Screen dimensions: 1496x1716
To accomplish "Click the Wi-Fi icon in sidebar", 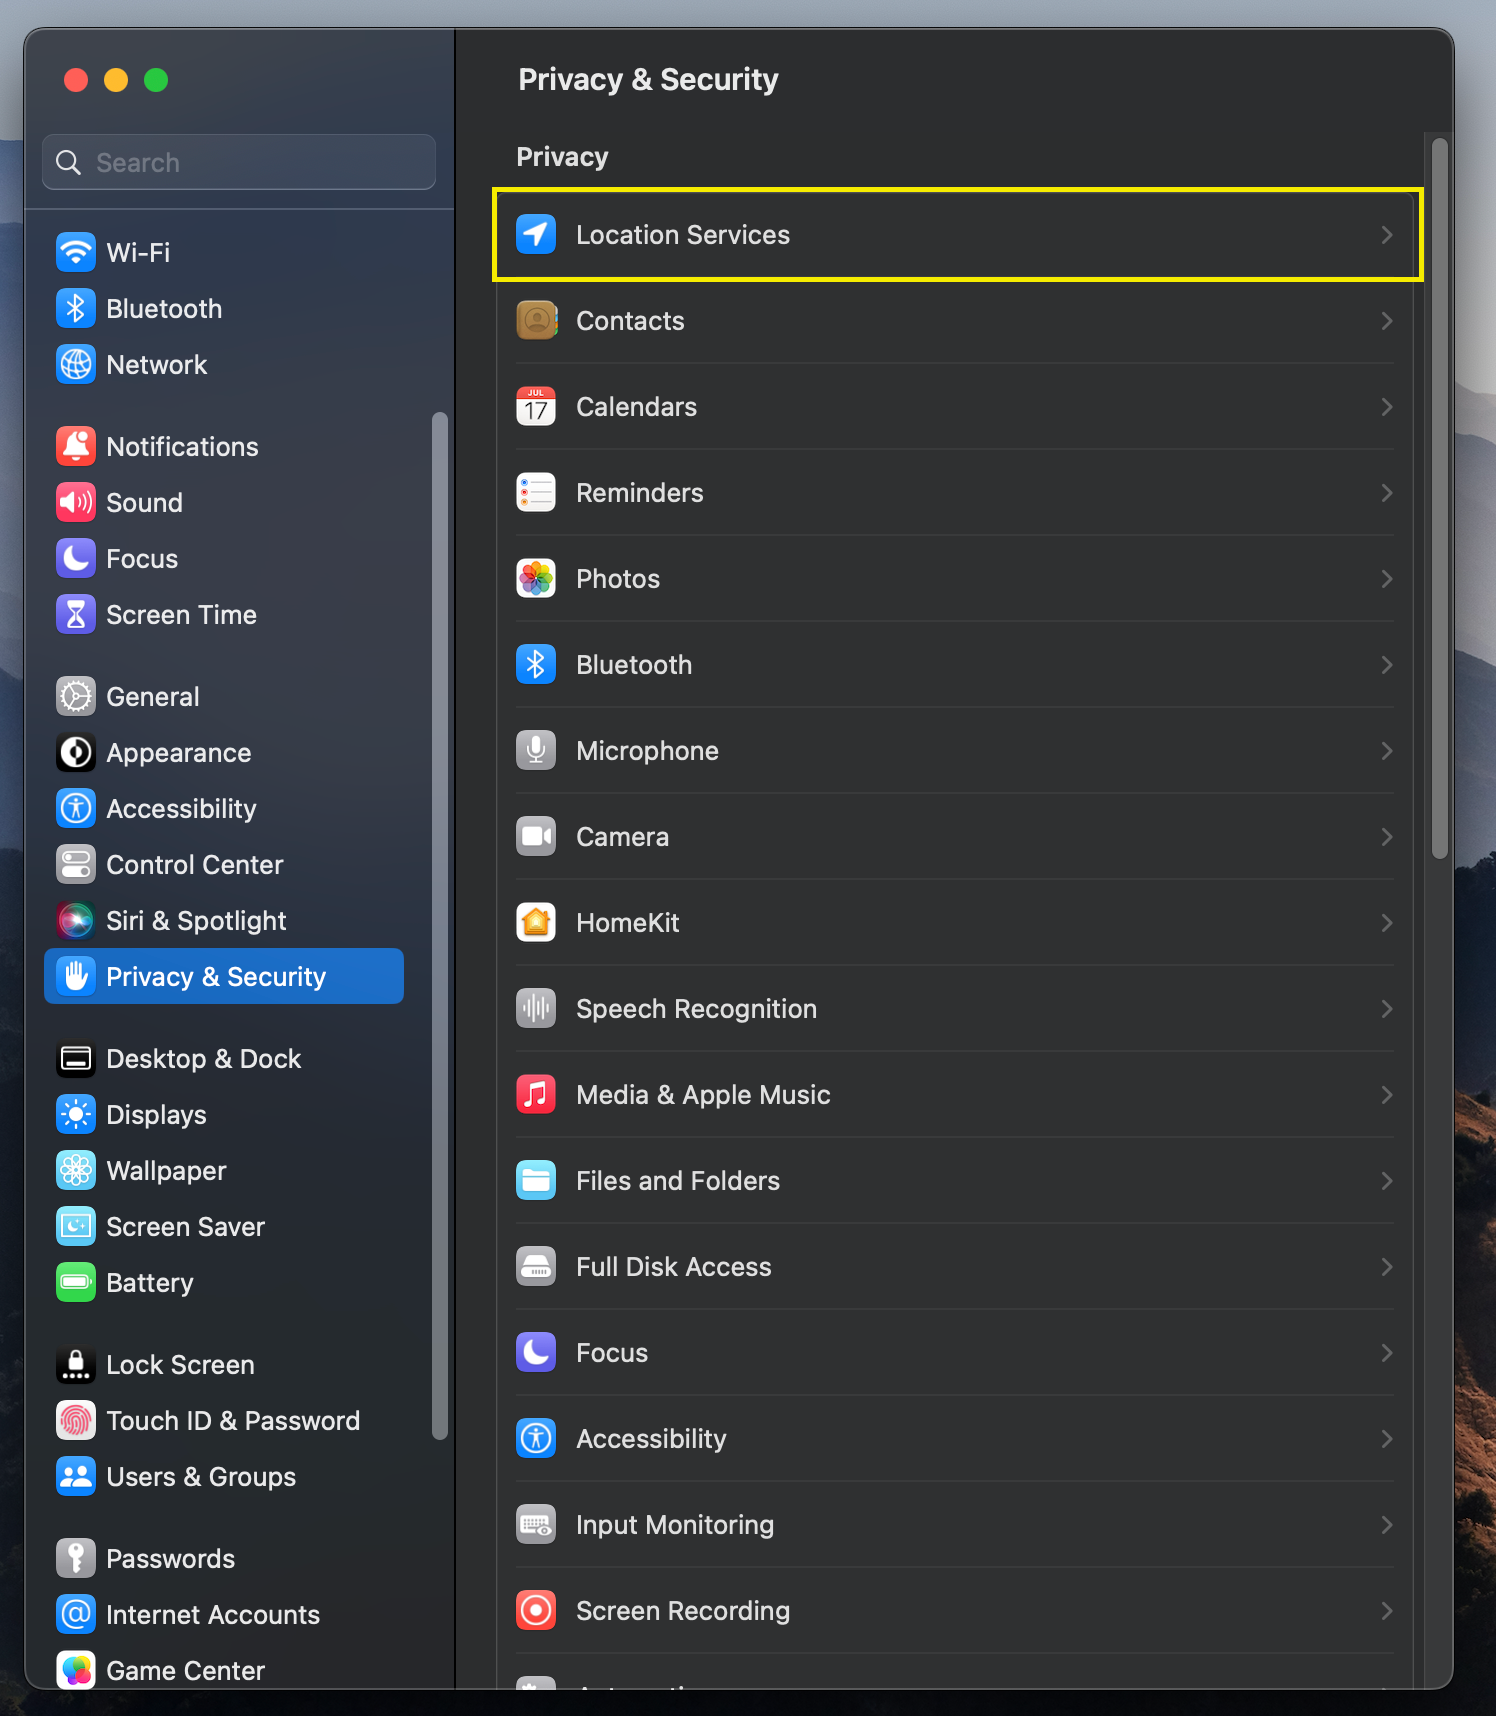I will pyautogui.click(x=76, y=252).
